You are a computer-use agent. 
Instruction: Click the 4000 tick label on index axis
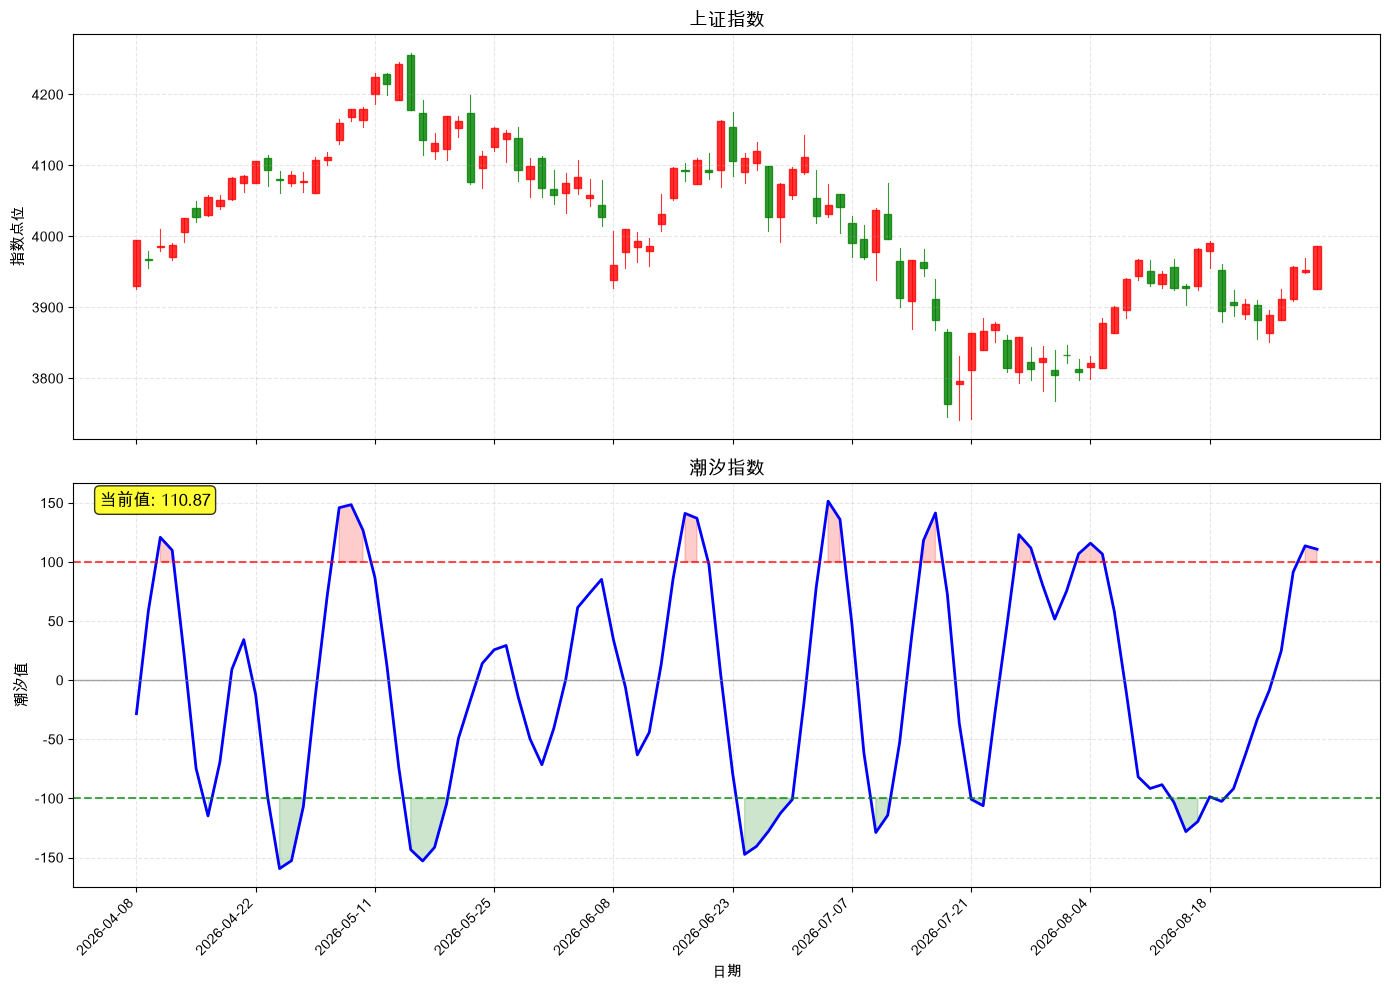pyautogui.click(x=47, y=237)
